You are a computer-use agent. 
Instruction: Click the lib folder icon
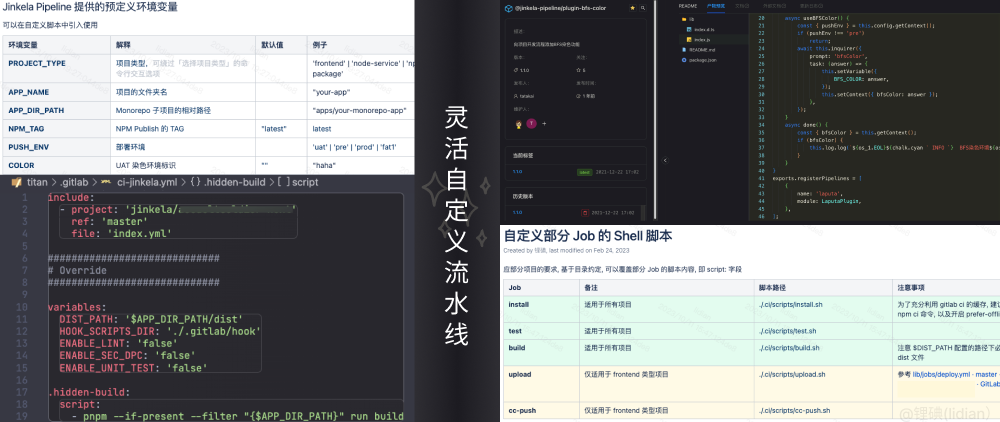coord(684,19)
